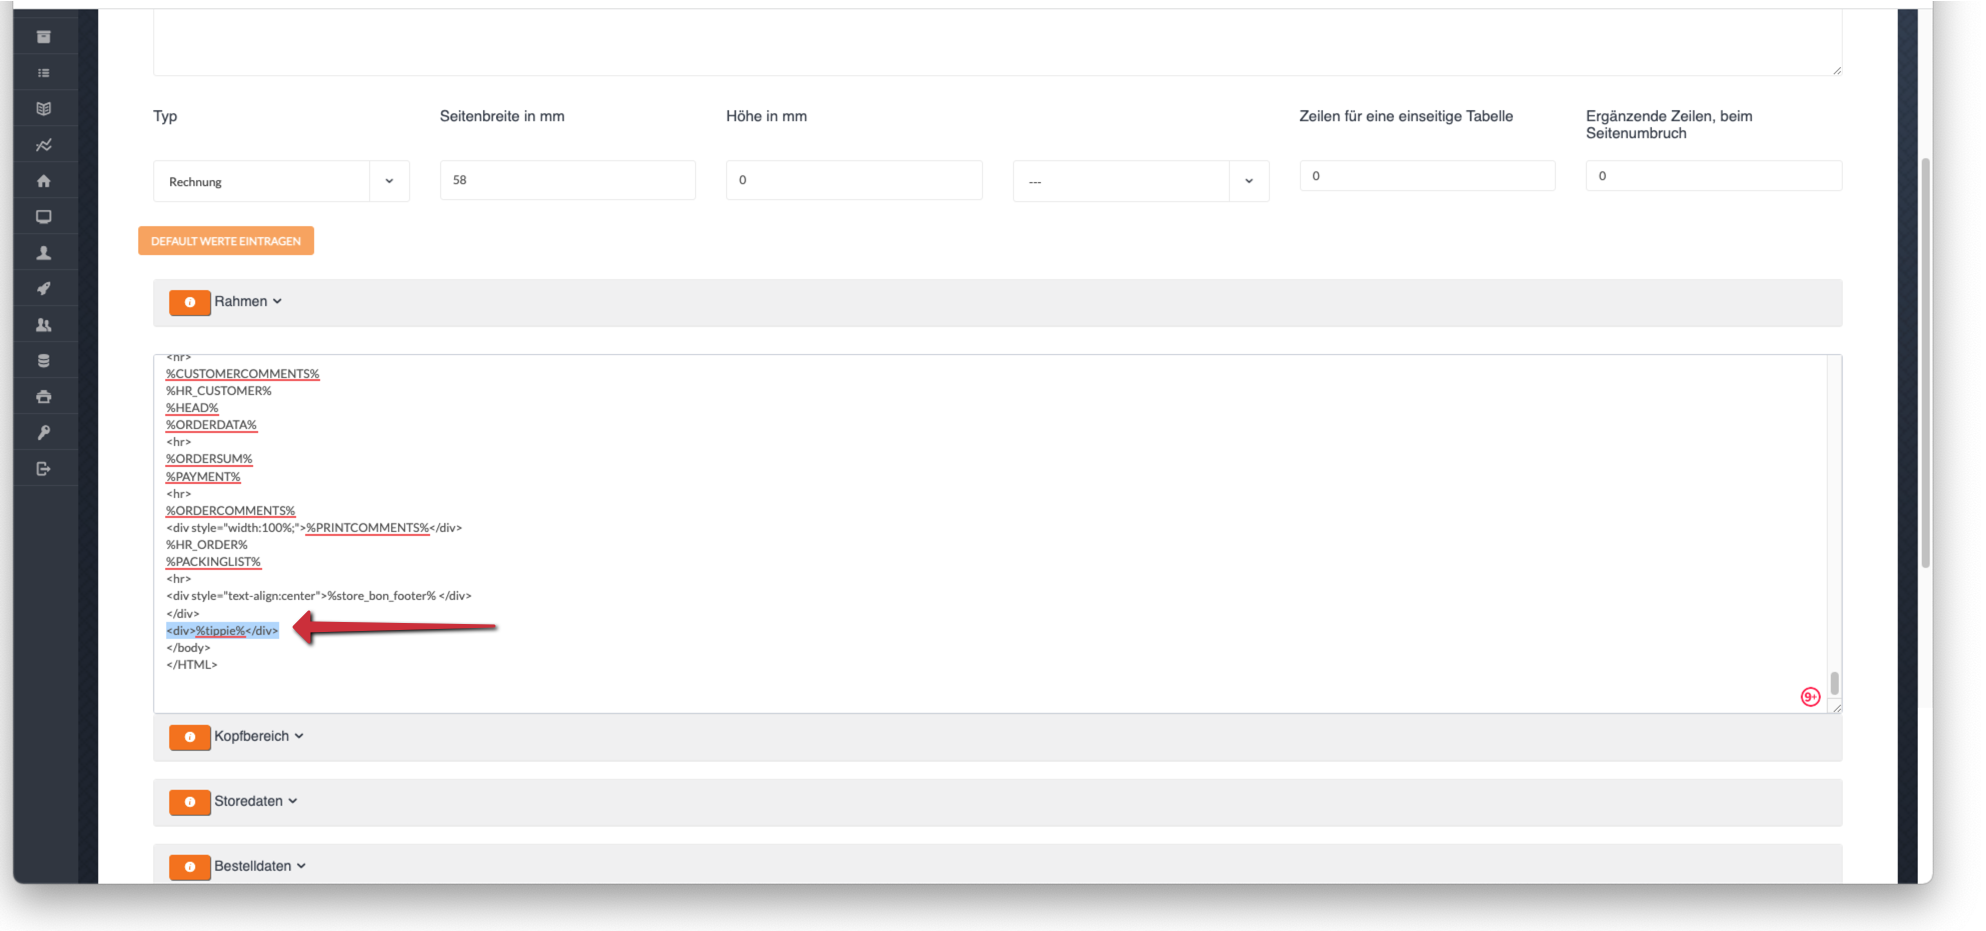Collapse the Rahmen section
The width and height of the screenshot is (1986, 931).
coord(248,301)
